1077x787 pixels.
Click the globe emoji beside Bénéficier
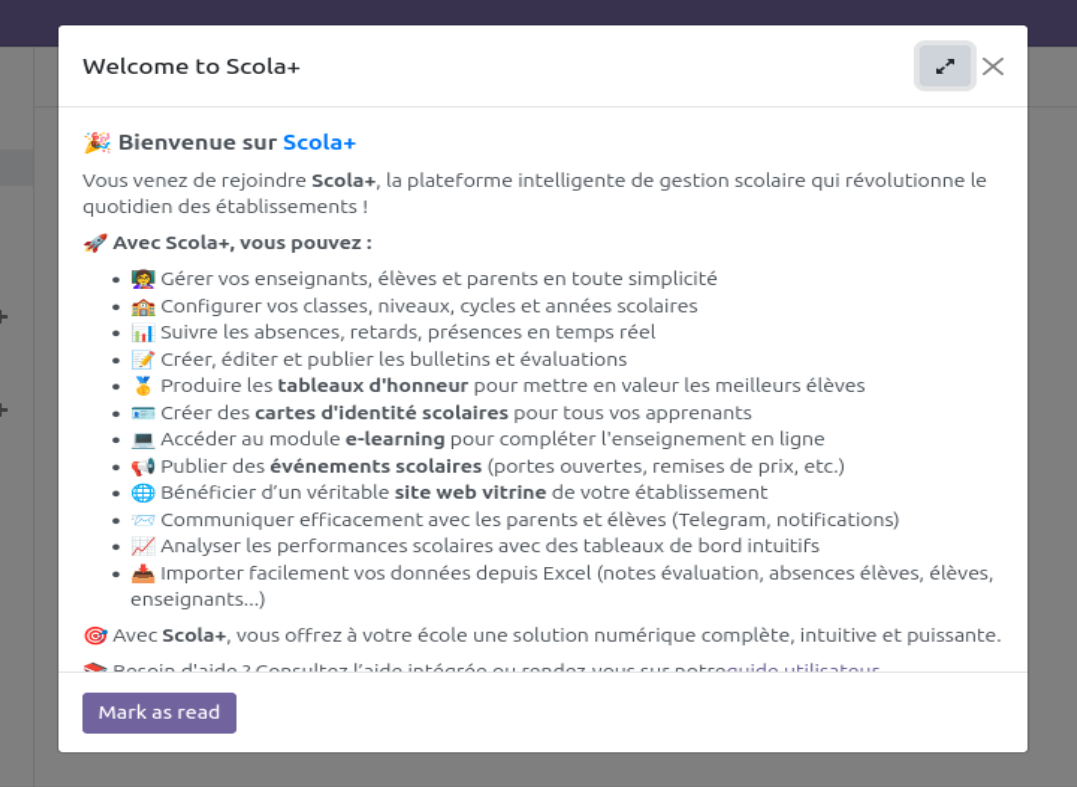[142, 493]
